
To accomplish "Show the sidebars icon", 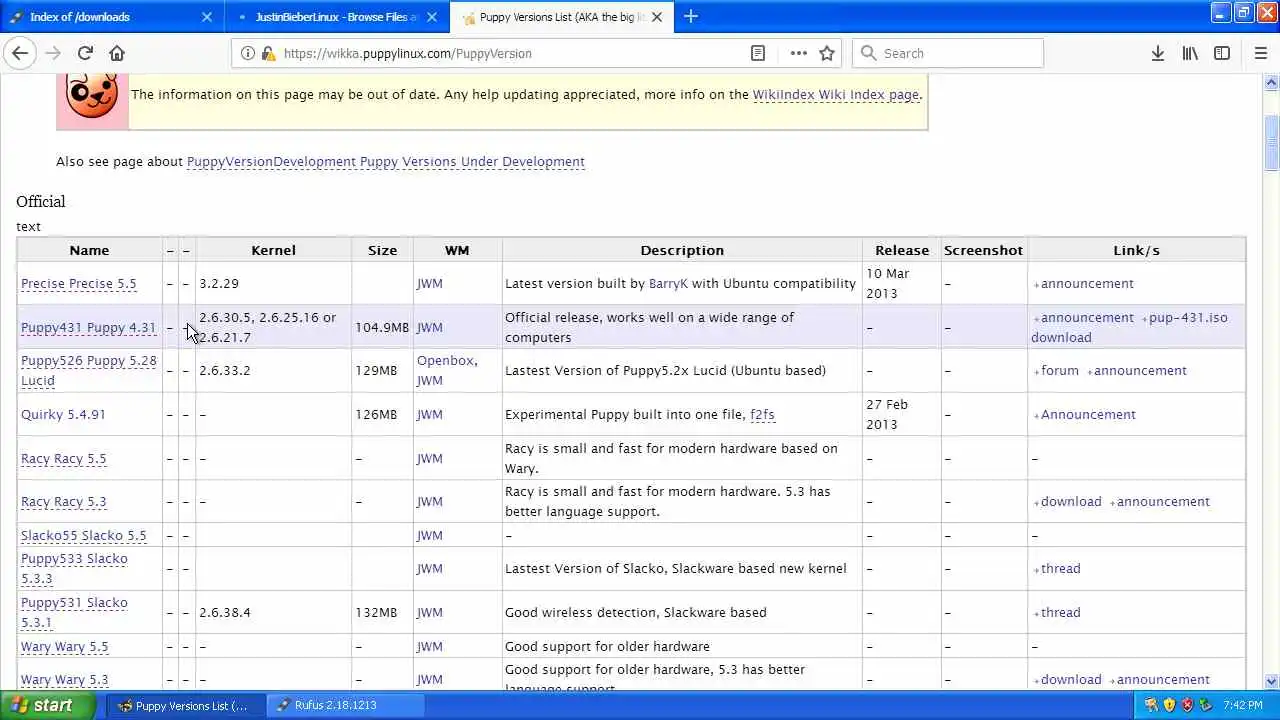I will tap(1222, 53).
